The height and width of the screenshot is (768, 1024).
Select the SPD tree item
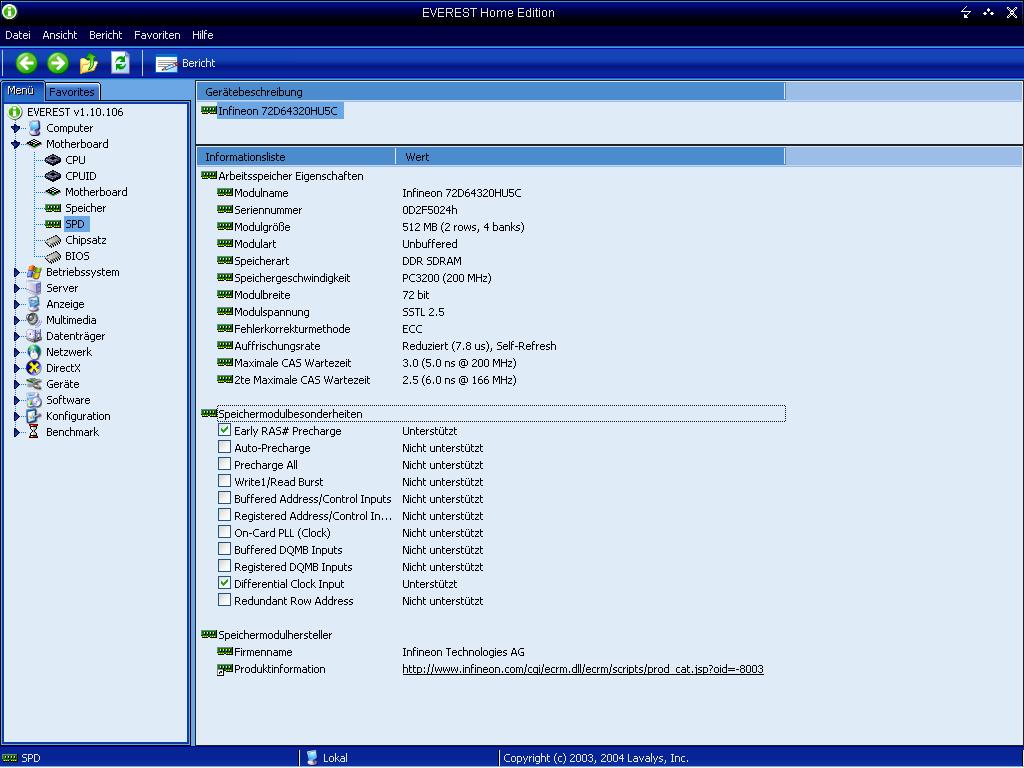coord(74,224)
